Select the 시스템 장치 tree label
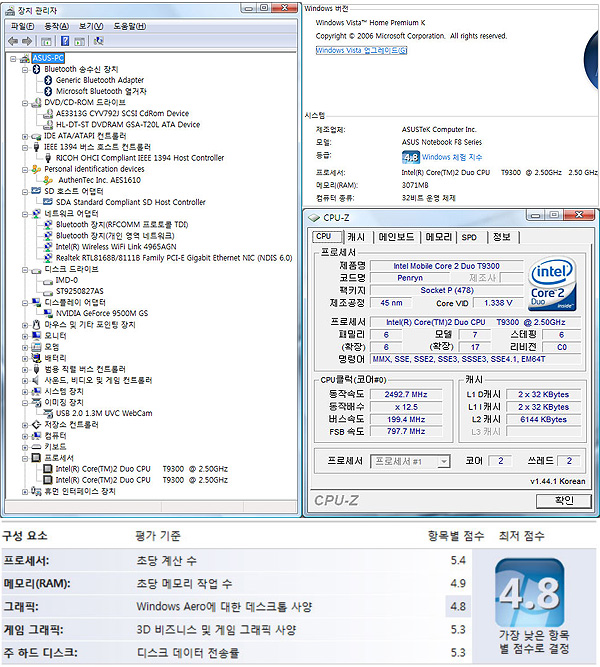Viewport: 600px width, 667px height. [x=64, y=391]
